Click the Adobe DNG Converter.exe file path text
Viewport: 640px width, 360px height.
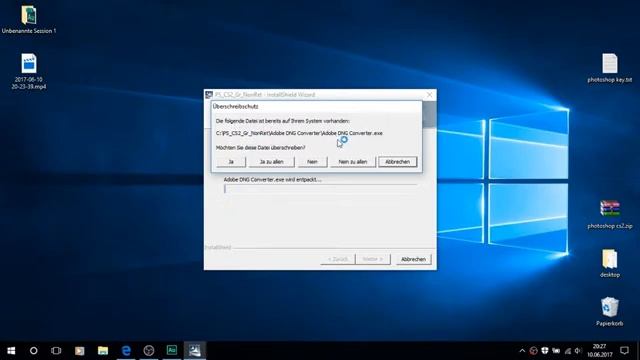pos(299,133)
